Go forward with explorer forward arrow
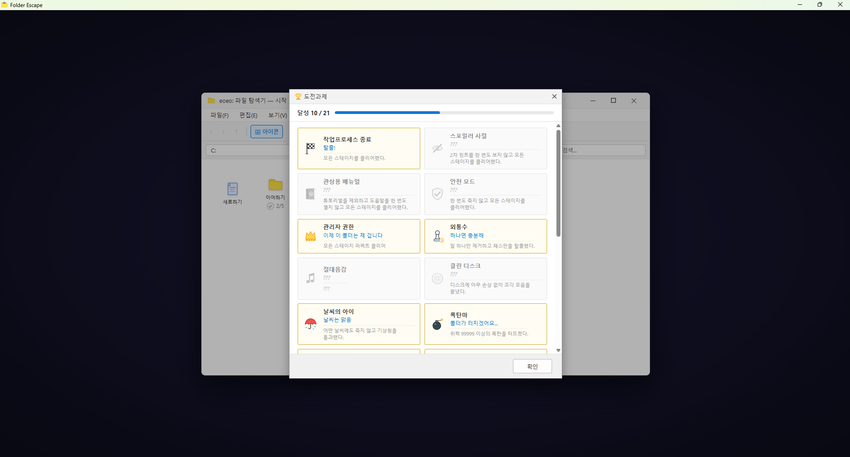 click(223, 132)
